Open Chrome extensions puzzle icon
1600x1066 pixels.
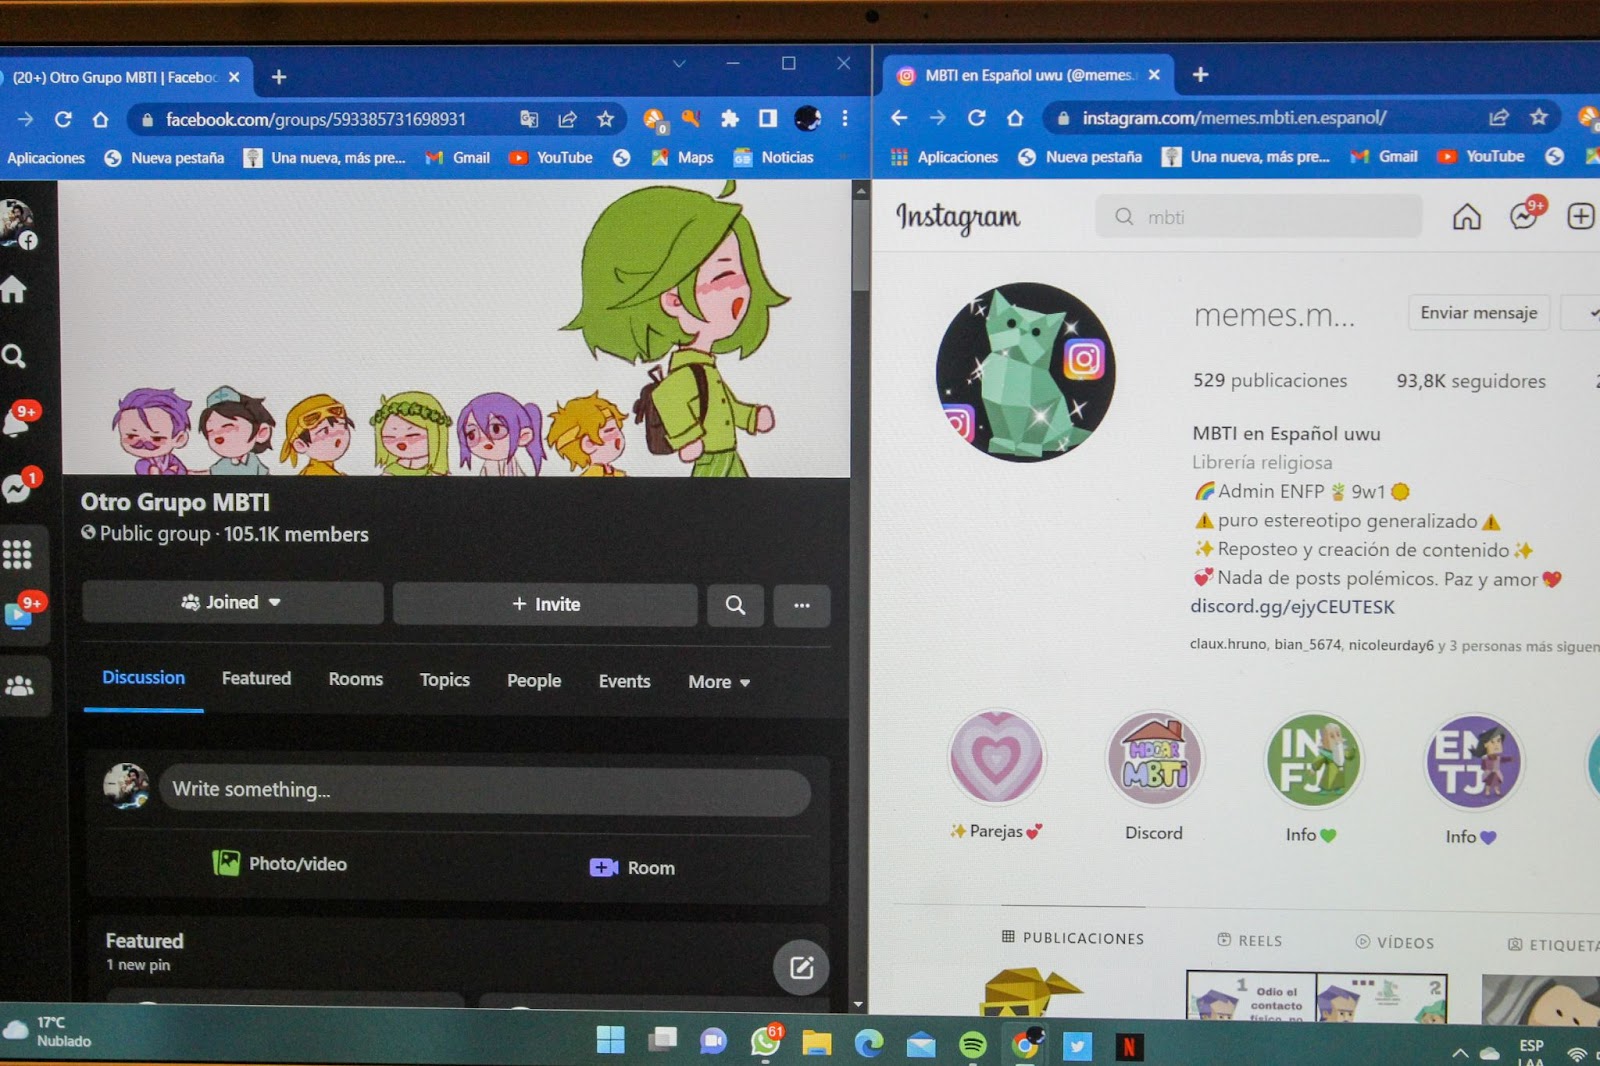[729, 119]
